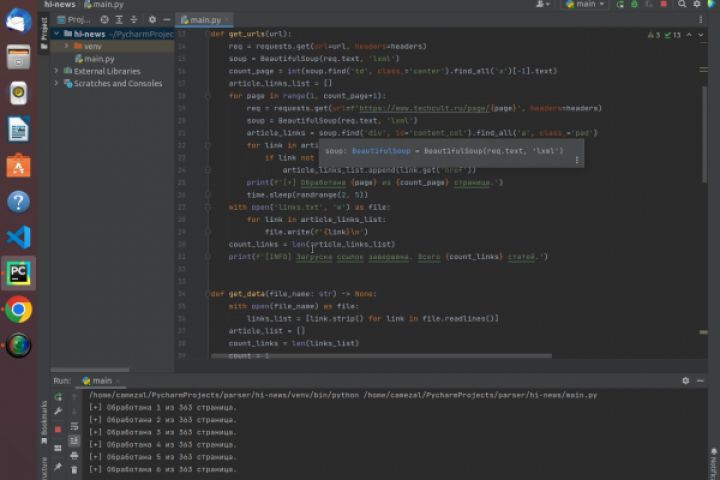
Task: Go to the next highlighted error with the down arrow
Action: pyautogui.click(x=701, y=35)
